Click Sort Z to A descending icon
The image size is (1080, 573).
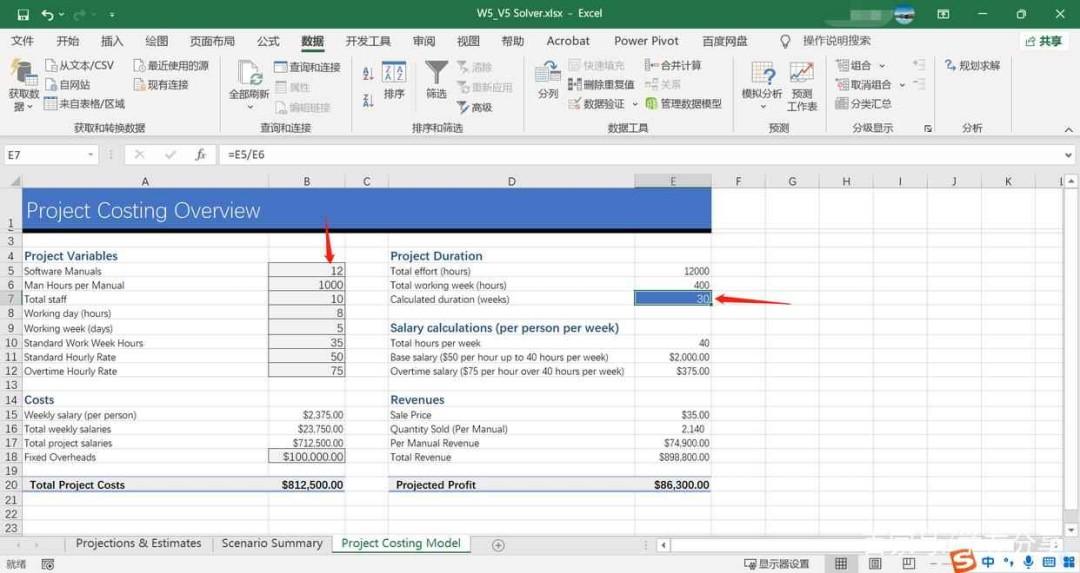[368, 101]
